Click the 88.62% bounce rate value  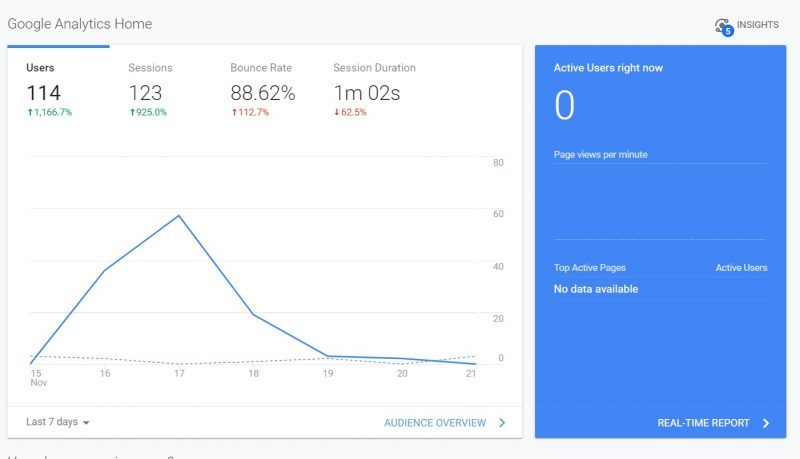(x=263, y=93)
